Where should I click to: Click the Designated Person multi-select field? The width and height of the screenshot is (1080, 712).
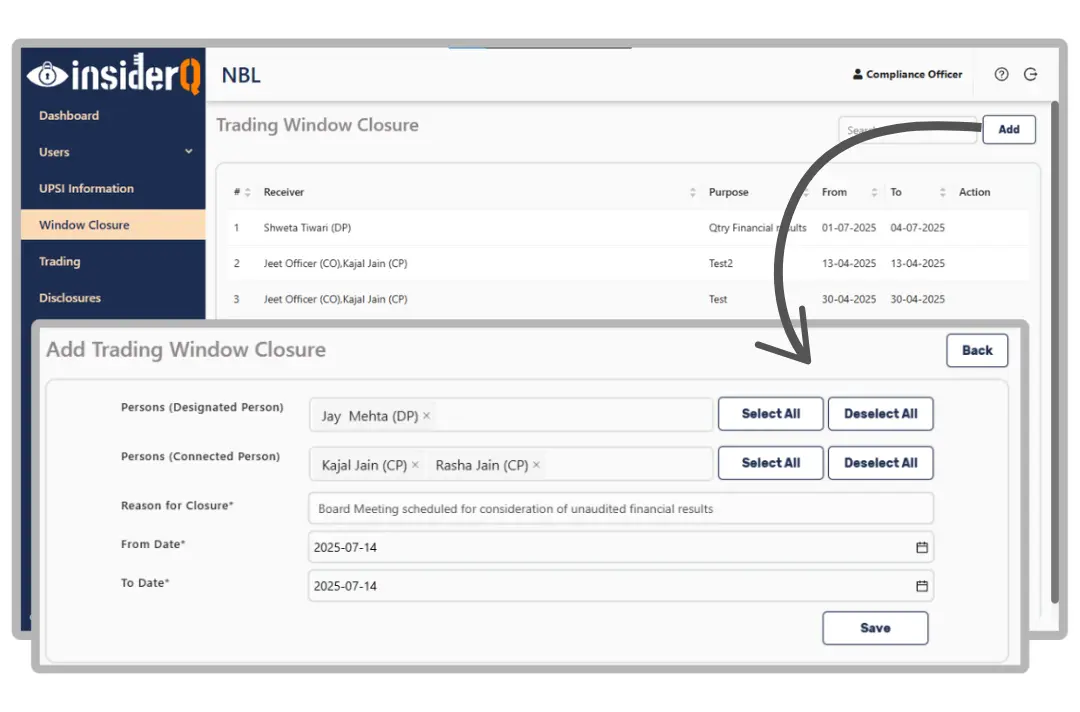[510, 415]
